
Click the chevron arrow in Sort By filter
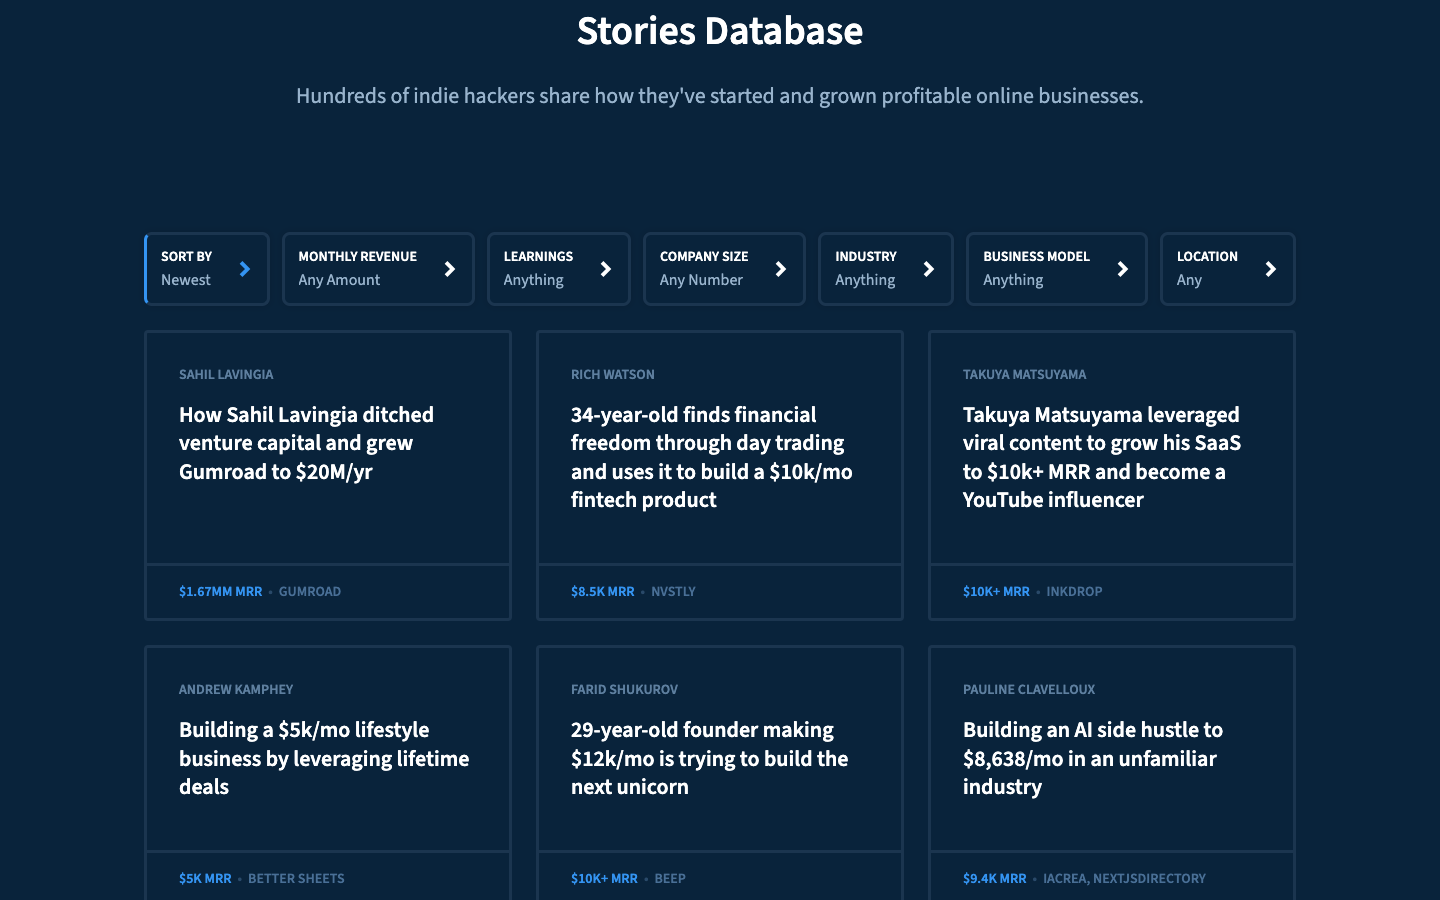[x=245, y=269]
